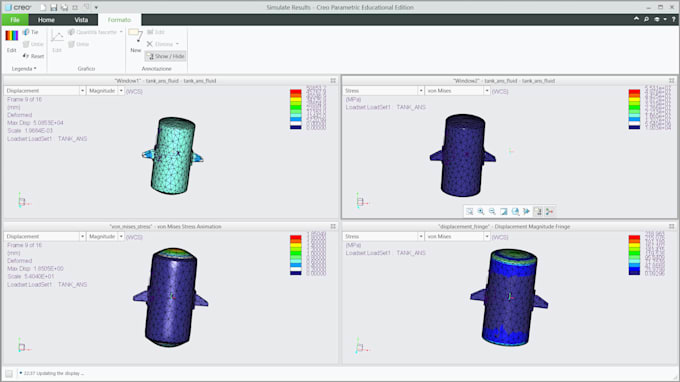The width and height of the screenshot is (680, 382).
Task: Click the learning connector cap icon
Action: [657, 19]
